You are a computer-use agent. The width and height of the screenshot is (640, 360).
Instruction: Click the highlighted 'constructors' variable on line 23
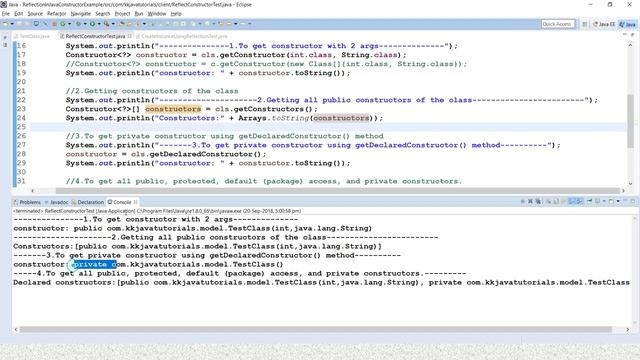[x=173, y=109]
